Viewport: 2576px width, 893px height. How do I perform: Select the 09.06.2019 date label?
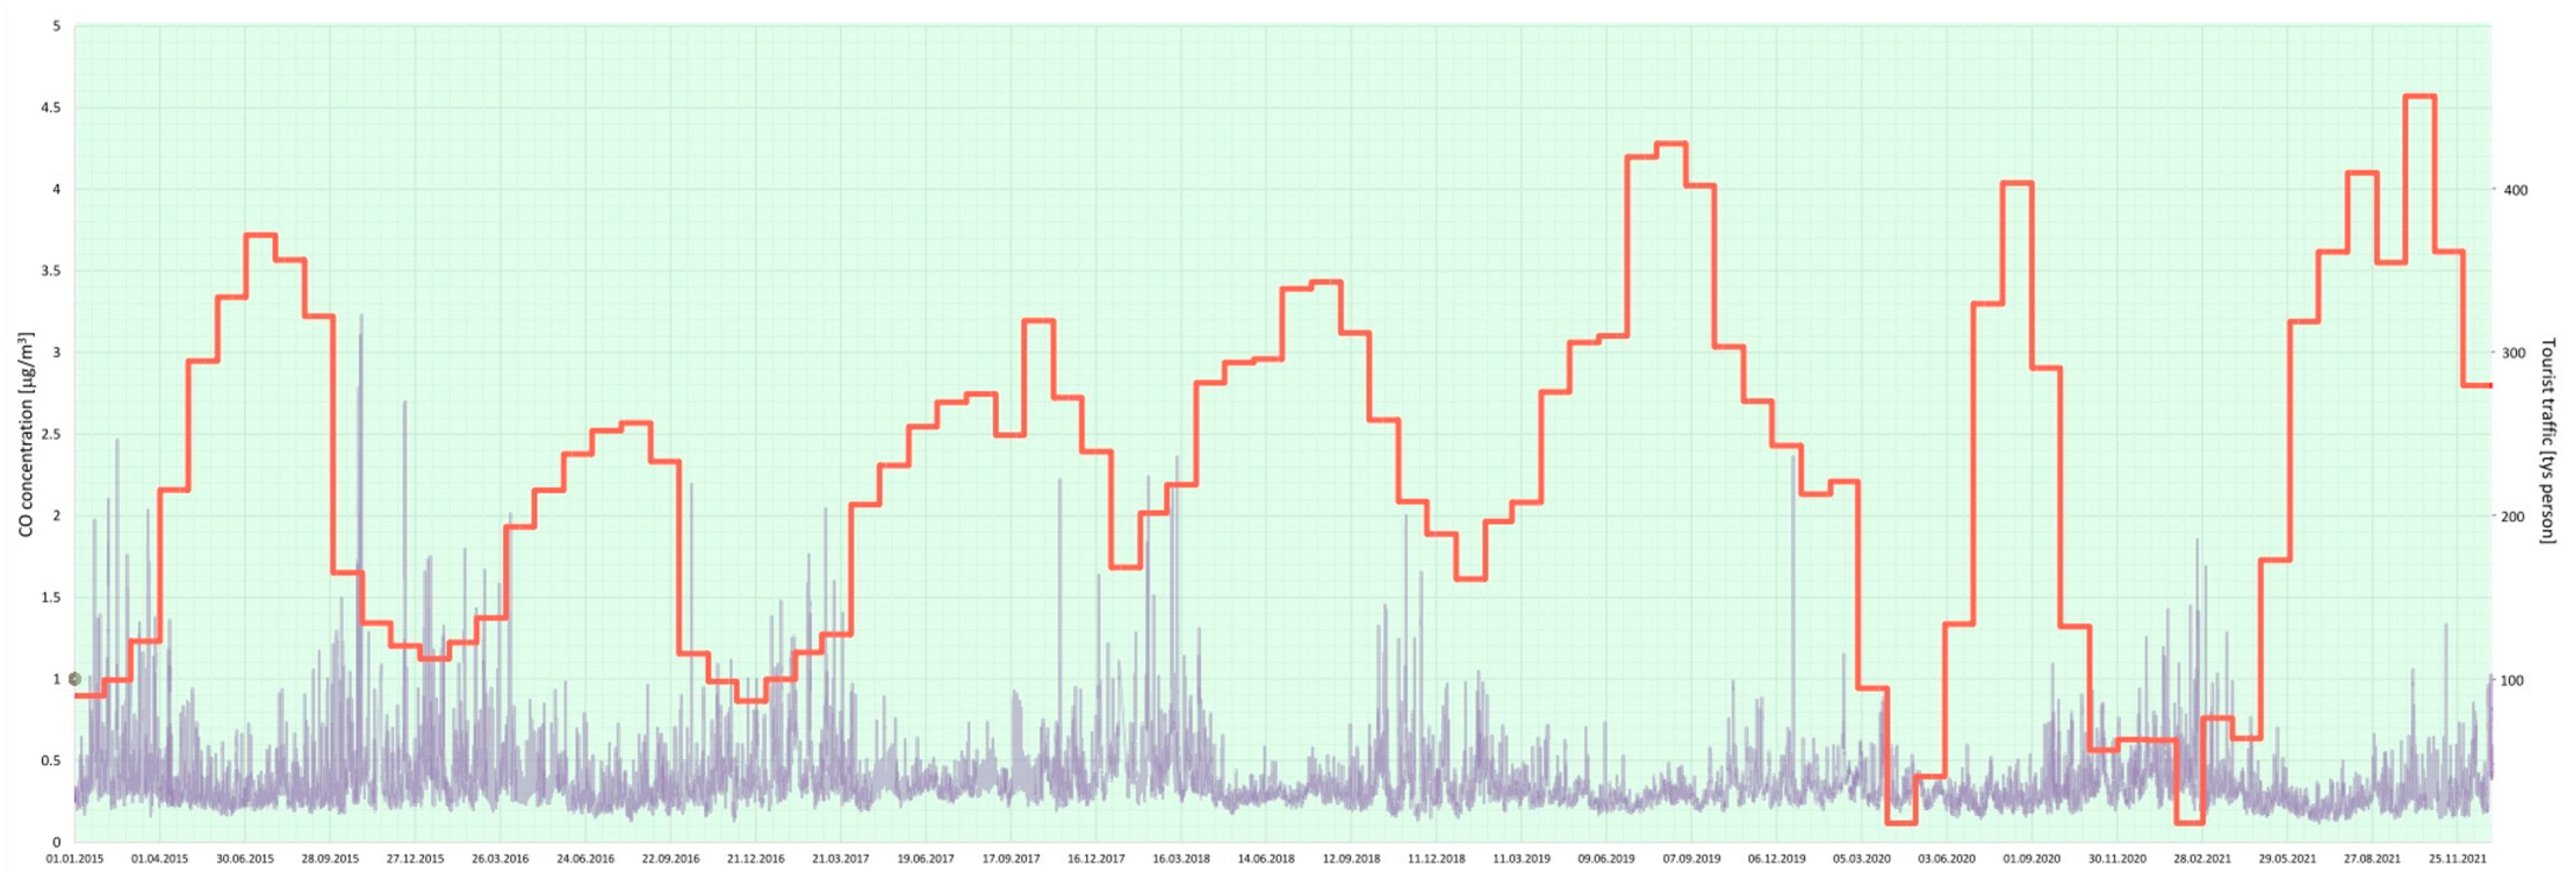tap(1606, 859)
